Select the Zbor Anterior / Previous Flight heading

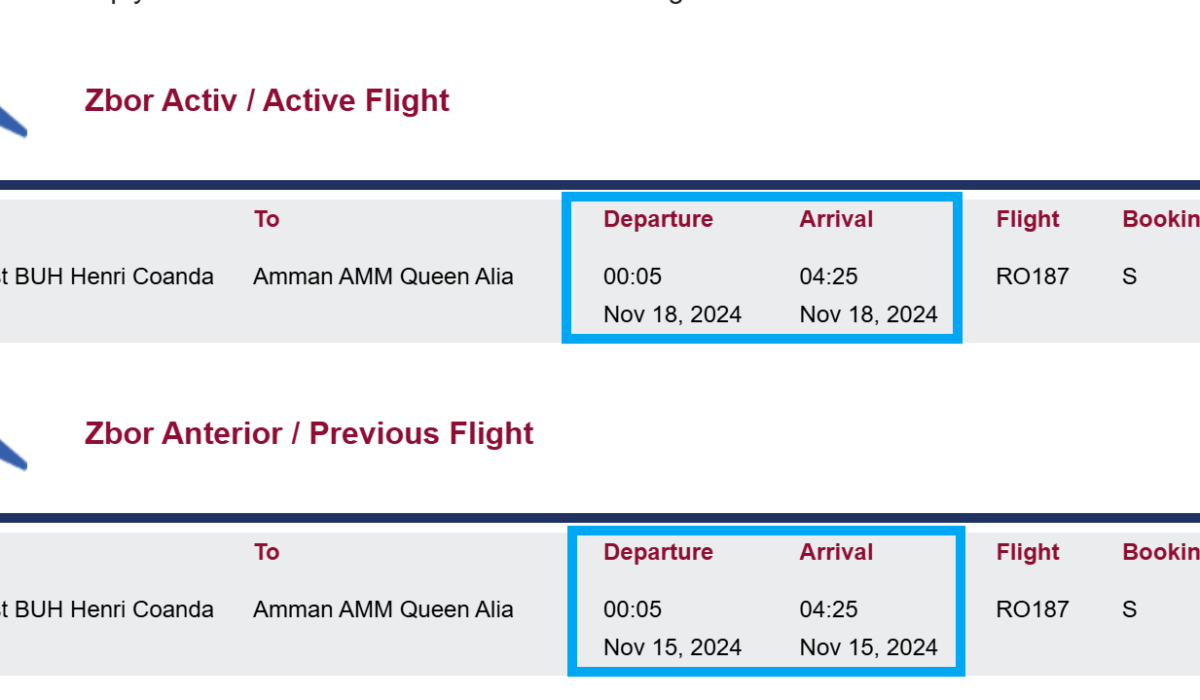[309, 434]
